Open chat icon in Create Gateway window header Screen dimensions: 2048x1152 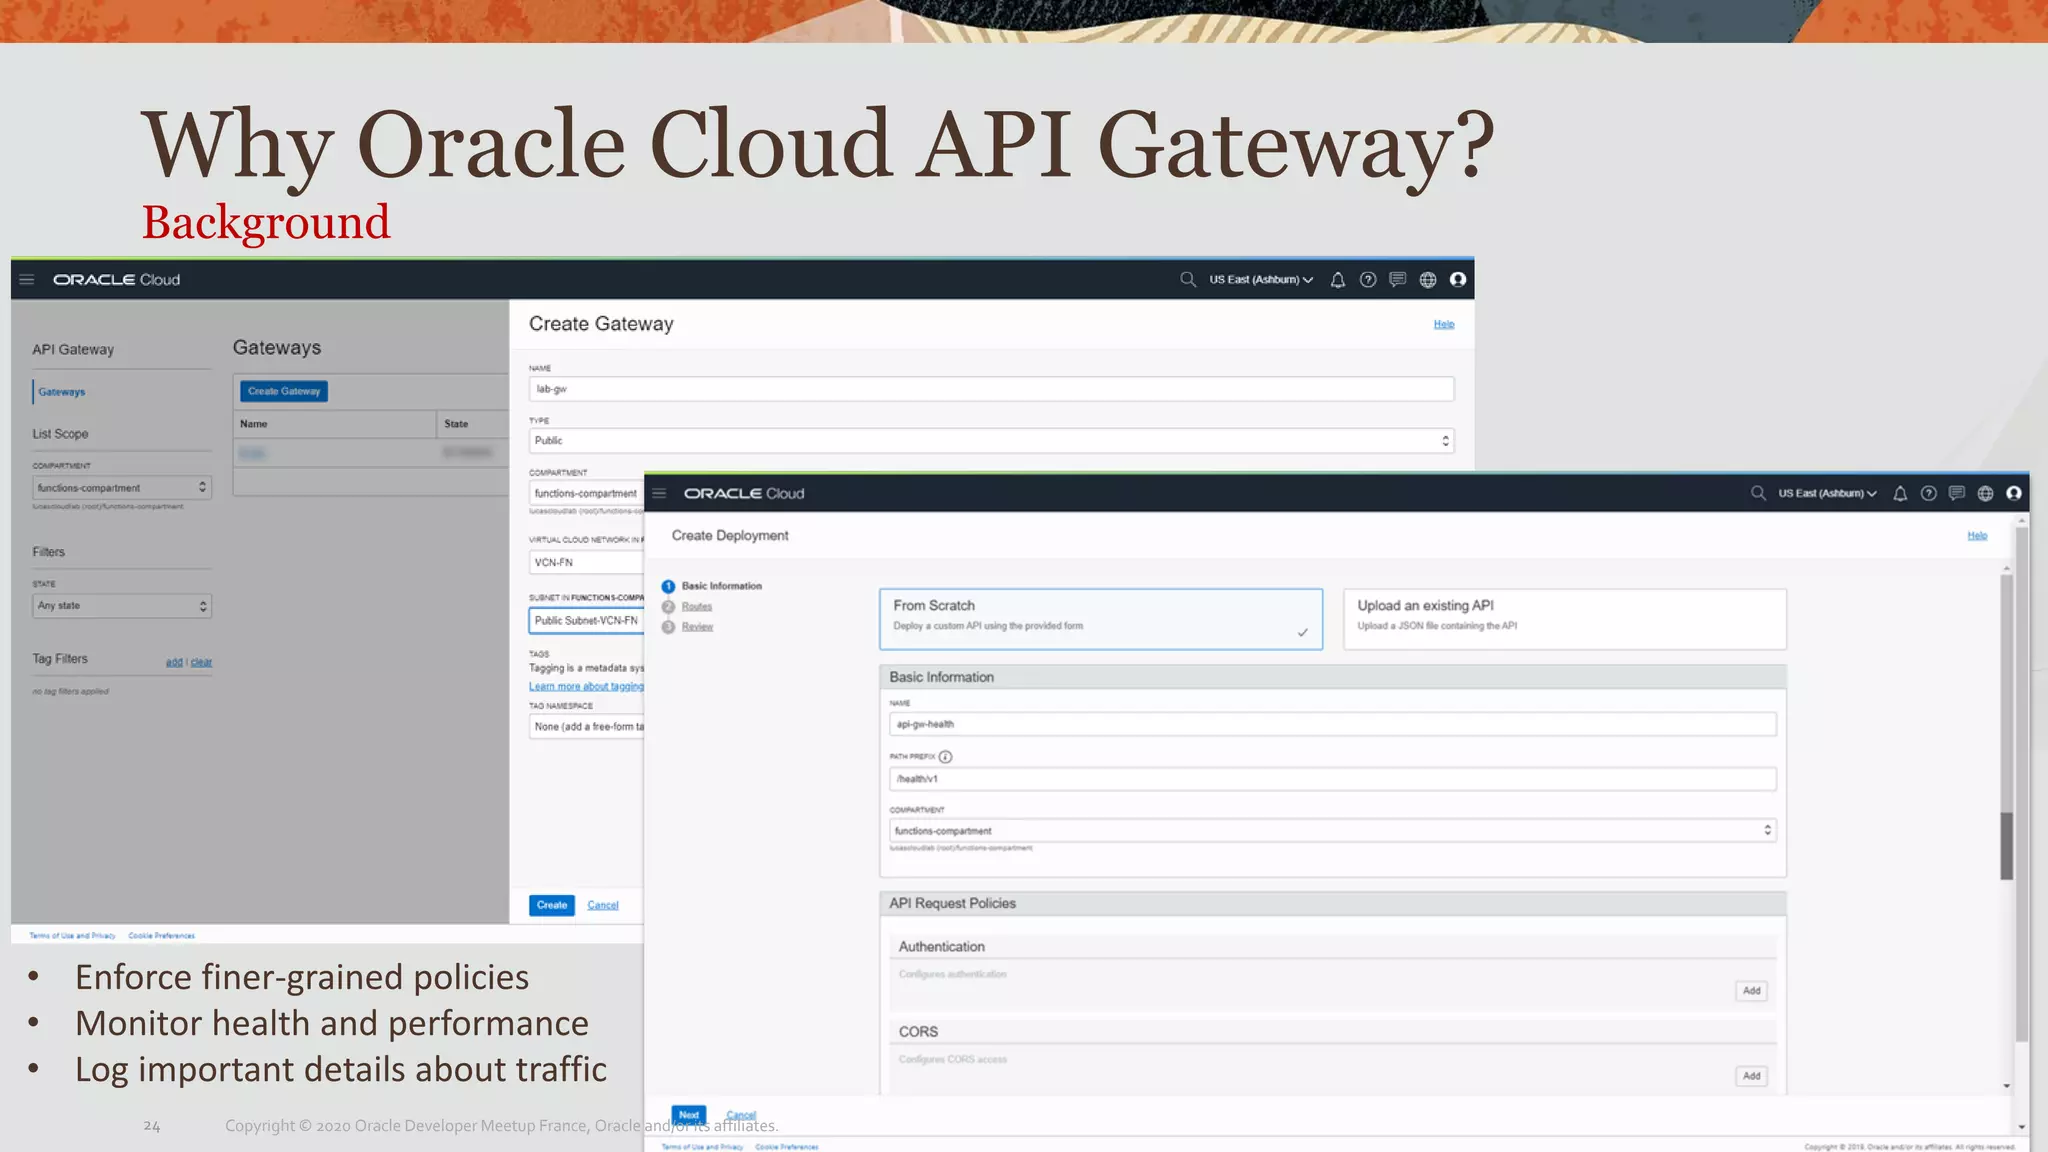point(1398,280)
